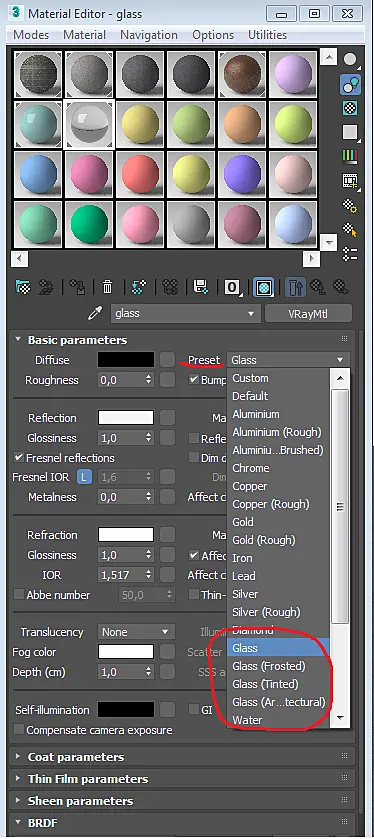This screenshot has height=839, width=374.
Task: Enable the Abbe number checkbox
Action: (x=19, y=594)
